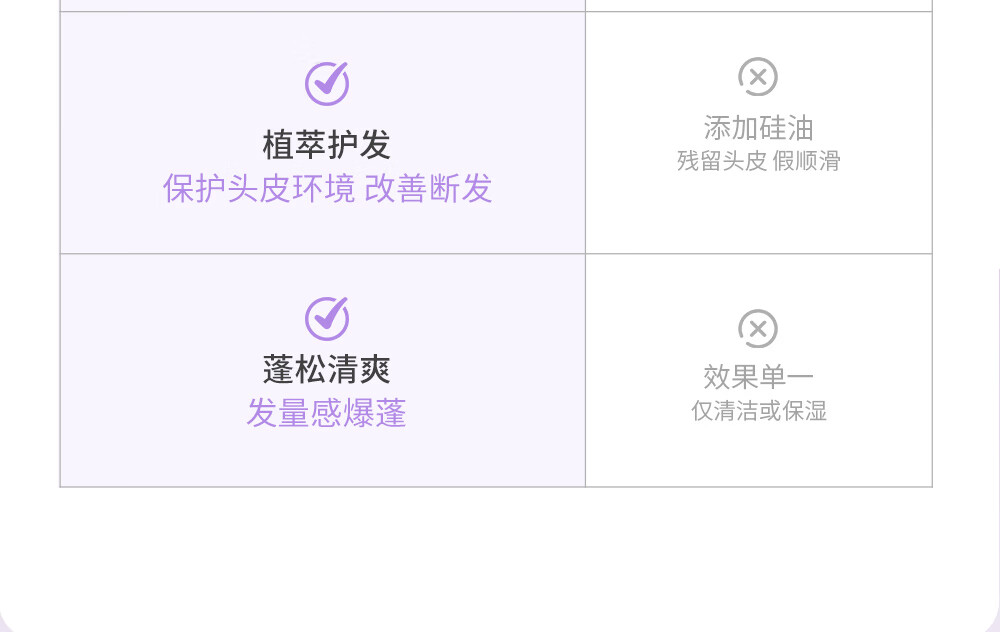Screen dimensions: 1000x632
Task: Click the gray X icon above 添加硅油
Action: [758, 77]
